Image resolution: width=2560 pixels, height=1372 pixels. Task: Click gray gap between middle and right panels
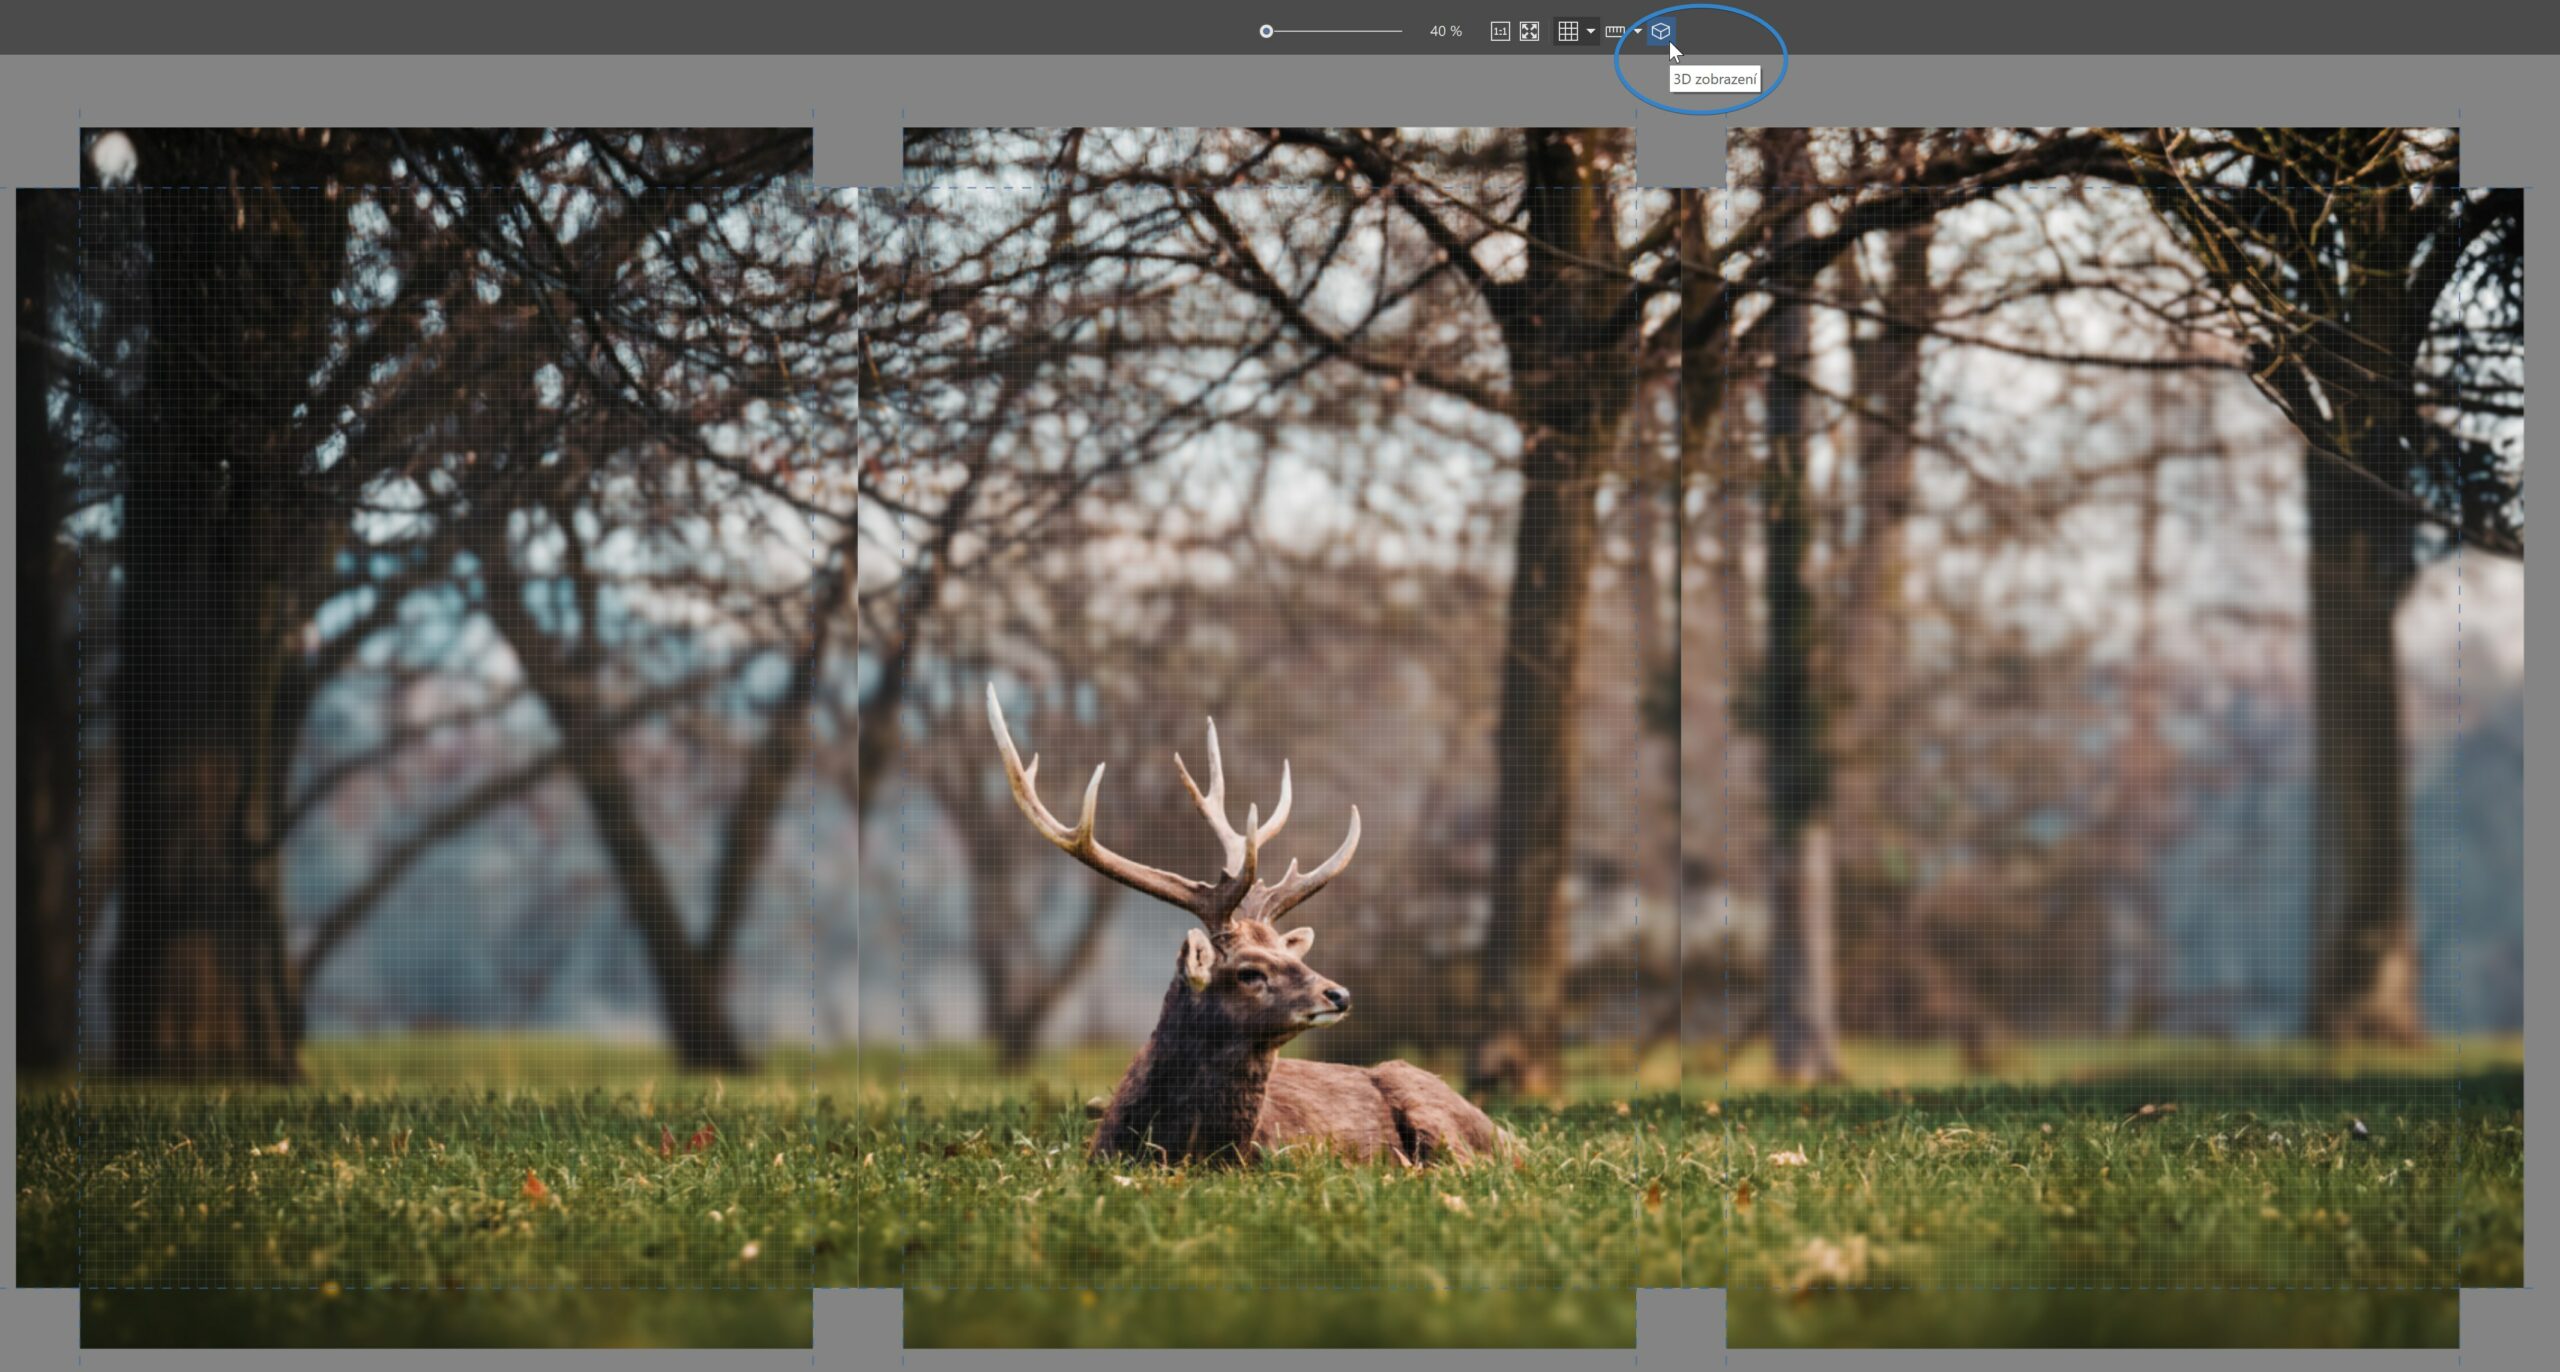tap(1680, 155)
